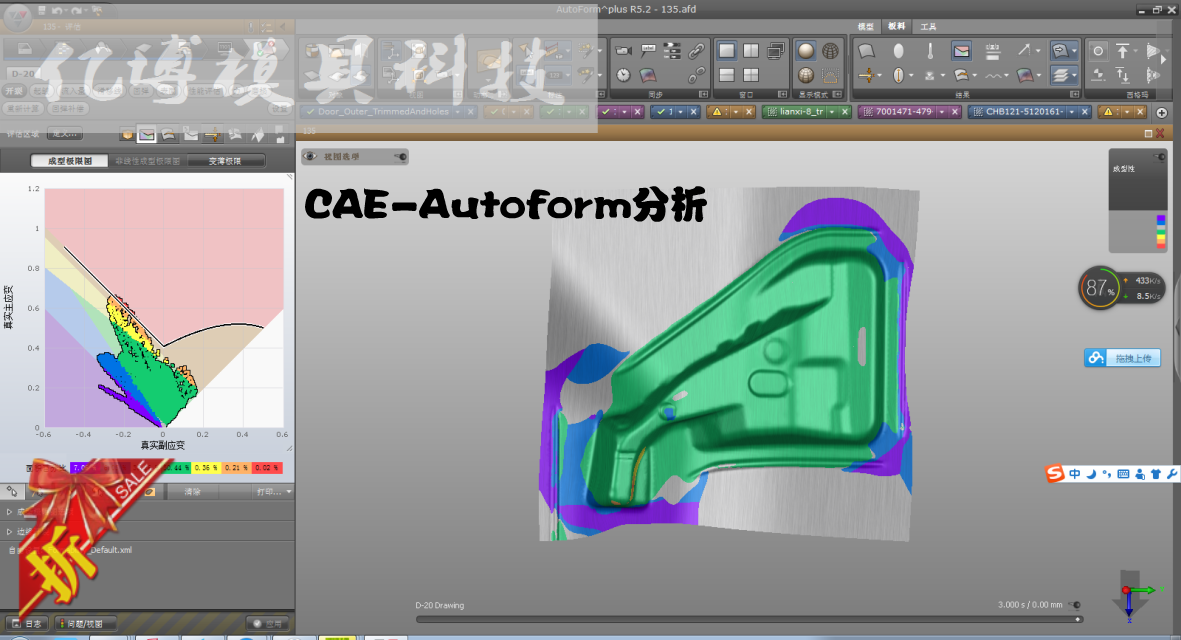
Task: Toggle the time readout pin at bottom right
Action: [x=1076, y=605]
